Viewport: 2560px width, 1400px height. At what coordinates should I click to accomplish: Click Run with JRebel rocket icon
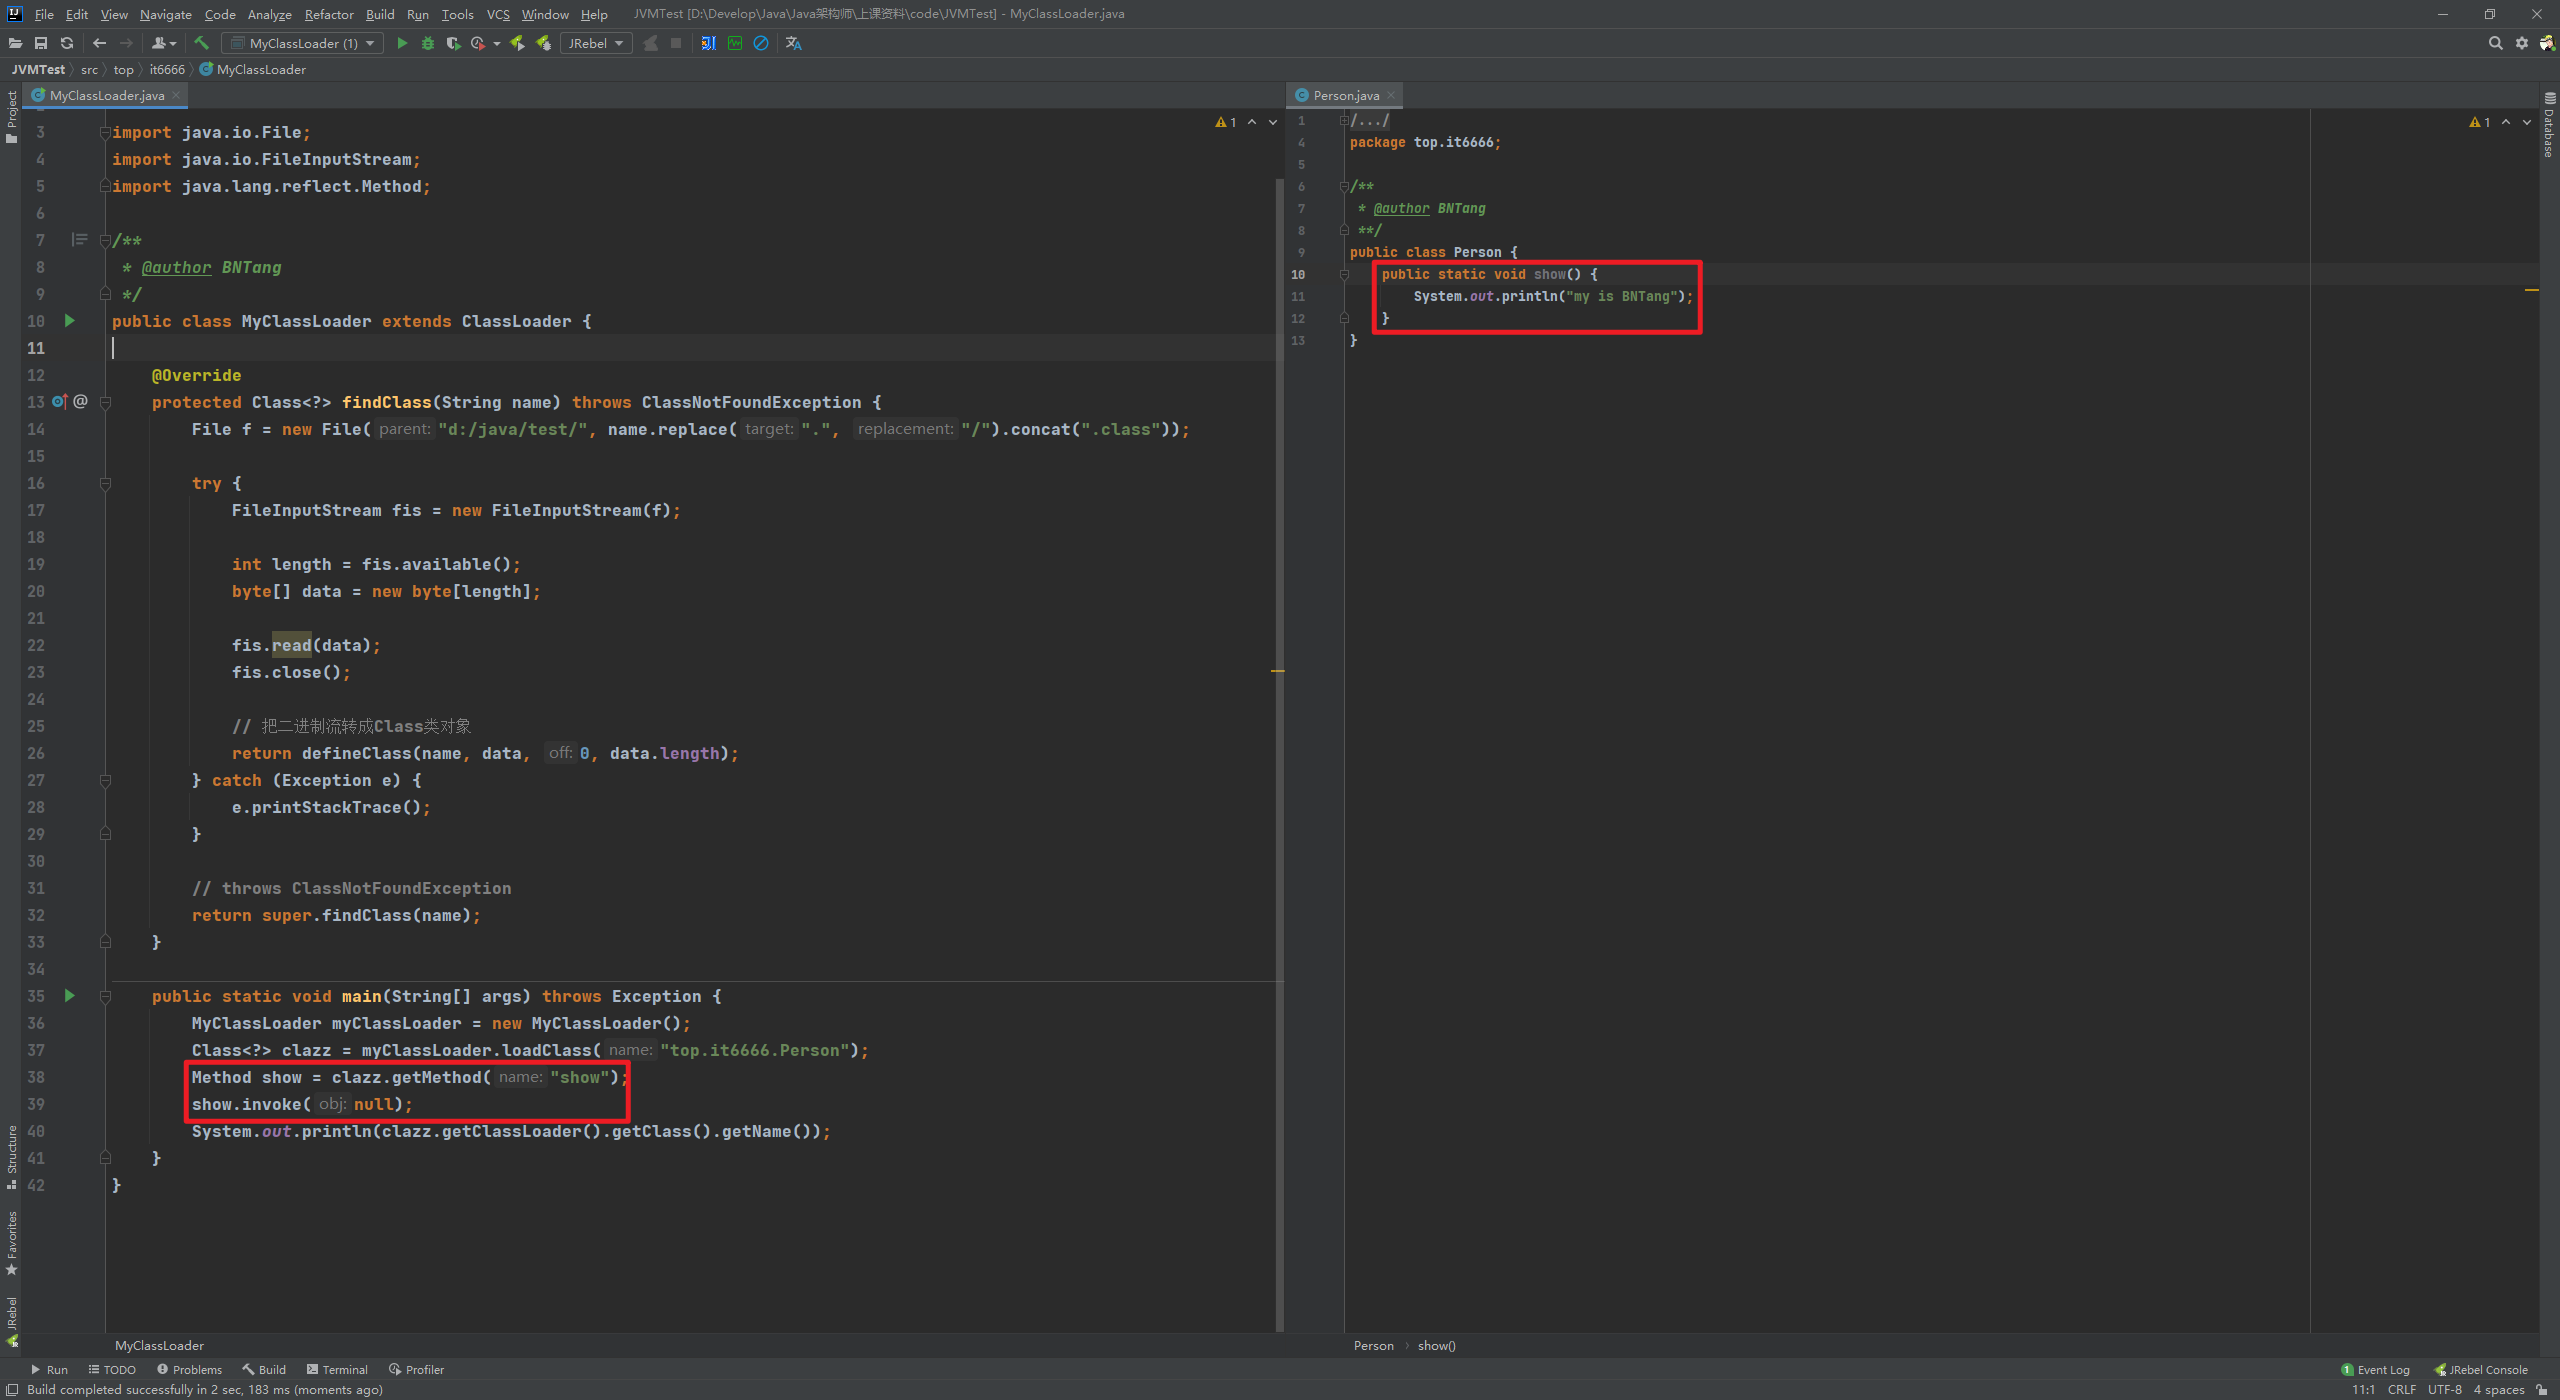(x=517, y=43)
